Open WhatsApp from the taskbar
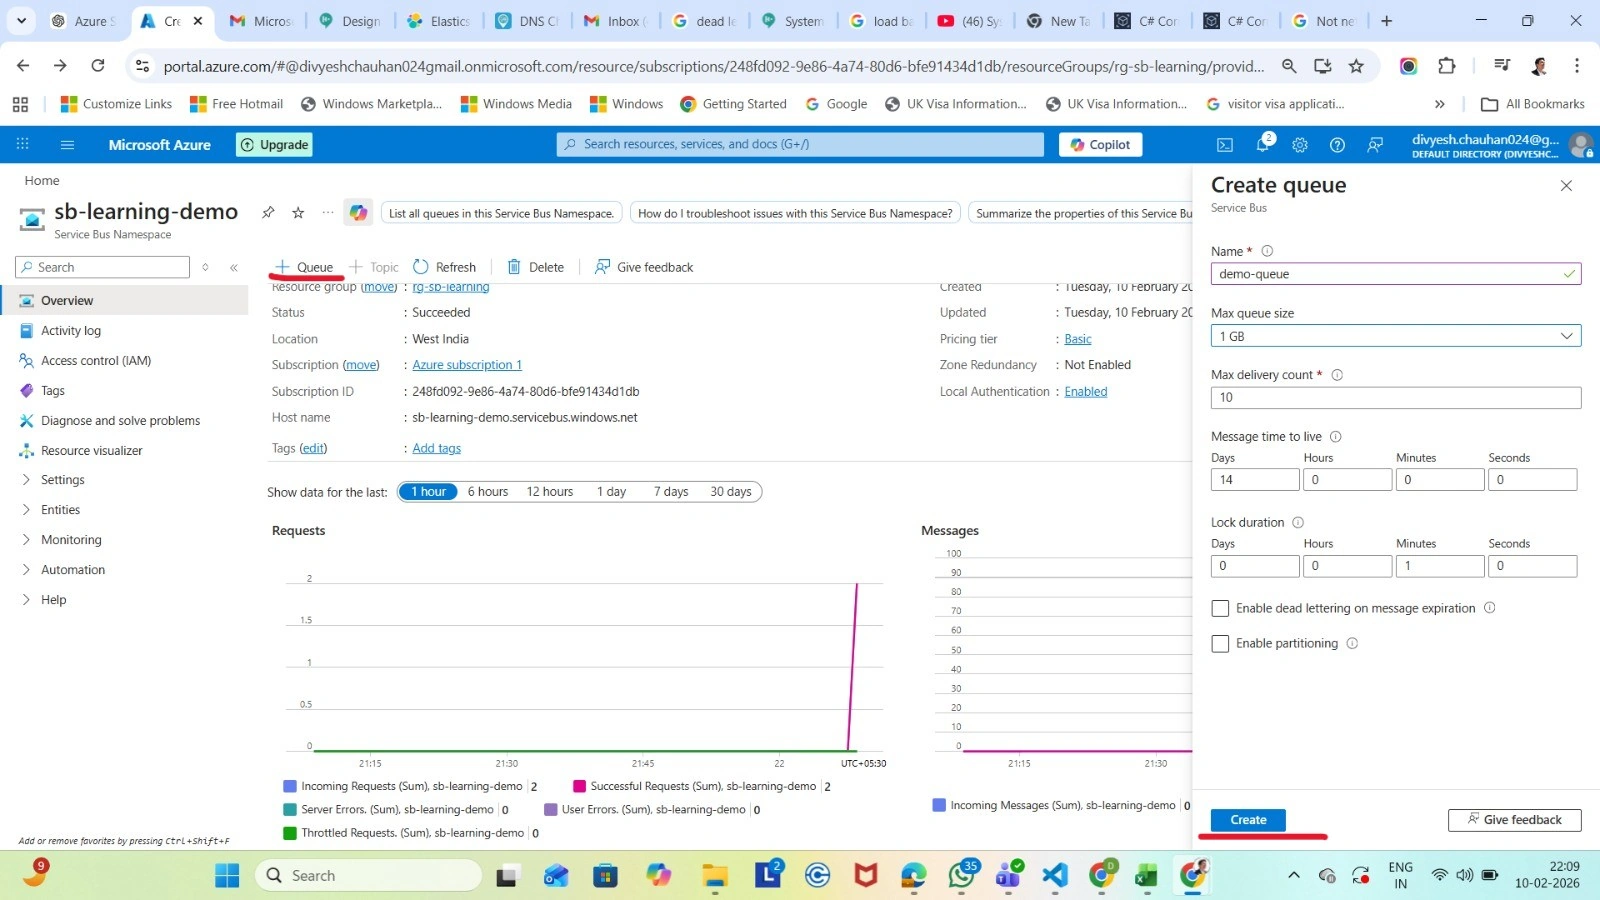The width and height of the screenshot is (1600, 900). tap(962, 876)
